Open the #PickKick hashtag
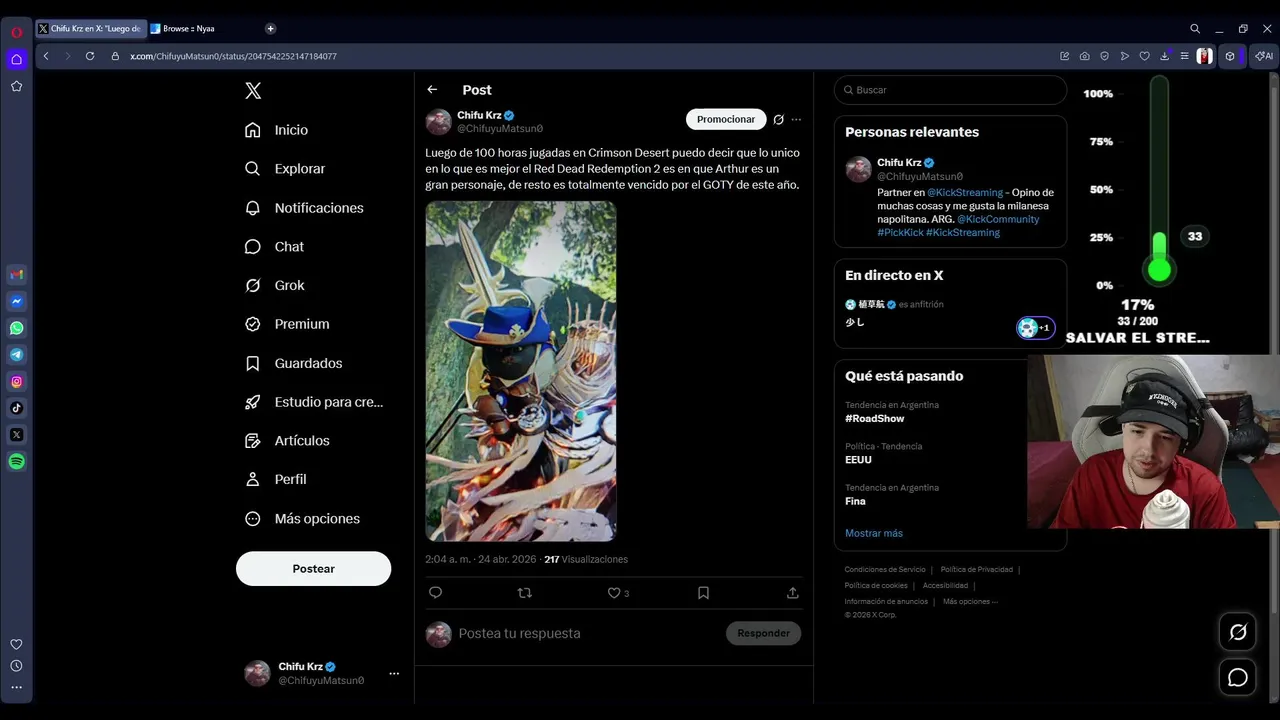Viewport: 1280px width, 720px height. point(900,232)
